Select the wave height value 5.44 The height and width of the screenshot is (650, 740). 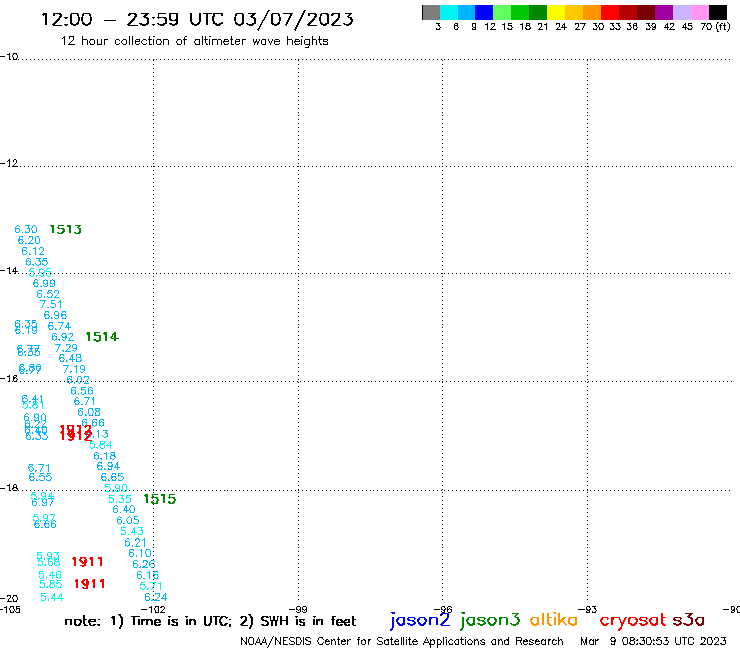52,597
